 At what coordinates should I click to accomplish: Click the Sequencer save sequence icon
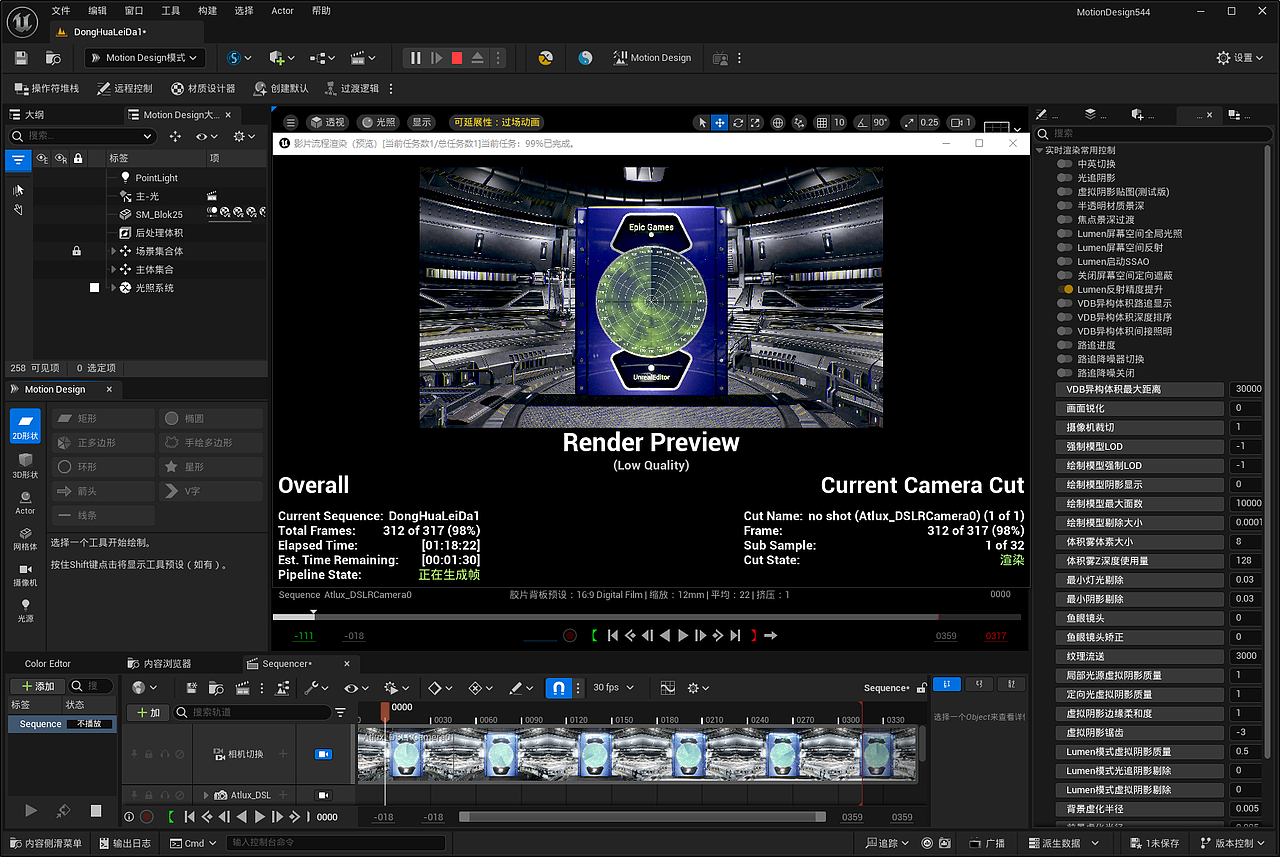[191, 688]
